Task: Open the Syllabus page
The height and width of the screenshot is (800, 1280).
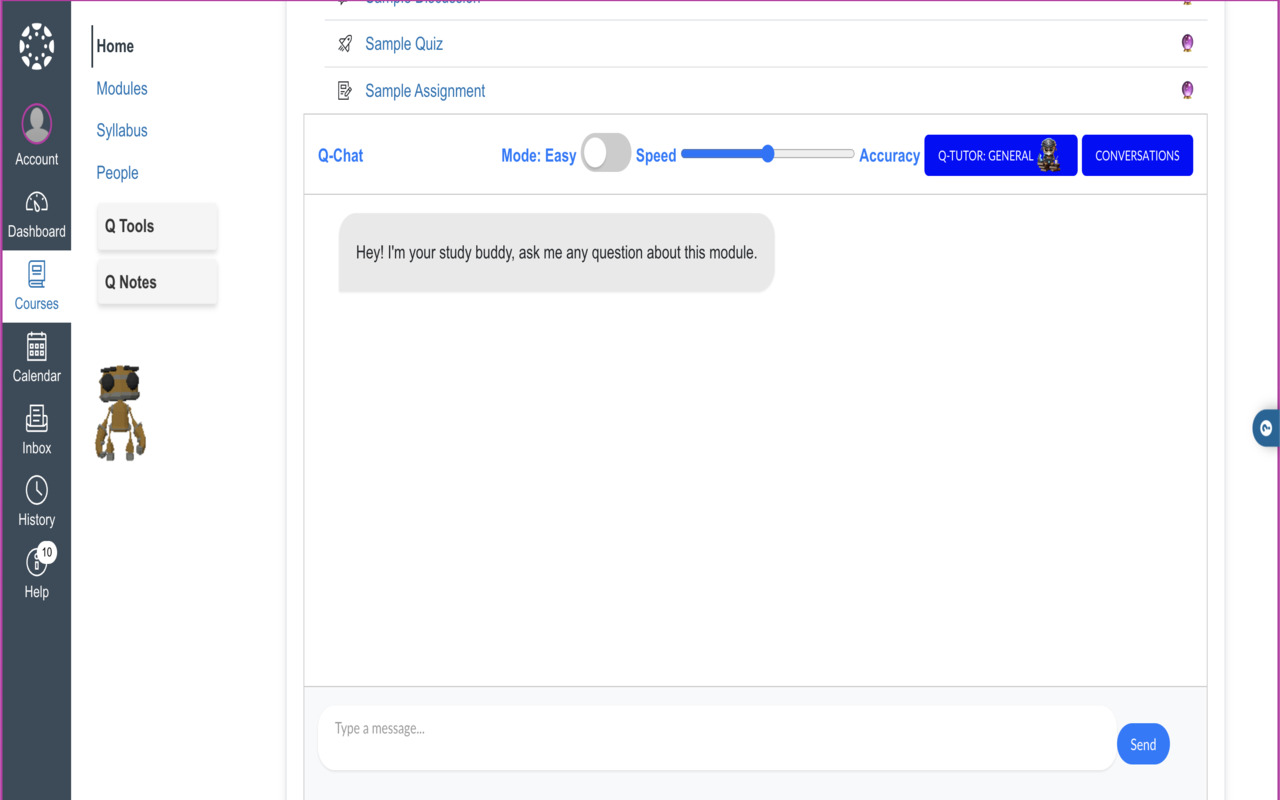Action: [x=122, y=131]
